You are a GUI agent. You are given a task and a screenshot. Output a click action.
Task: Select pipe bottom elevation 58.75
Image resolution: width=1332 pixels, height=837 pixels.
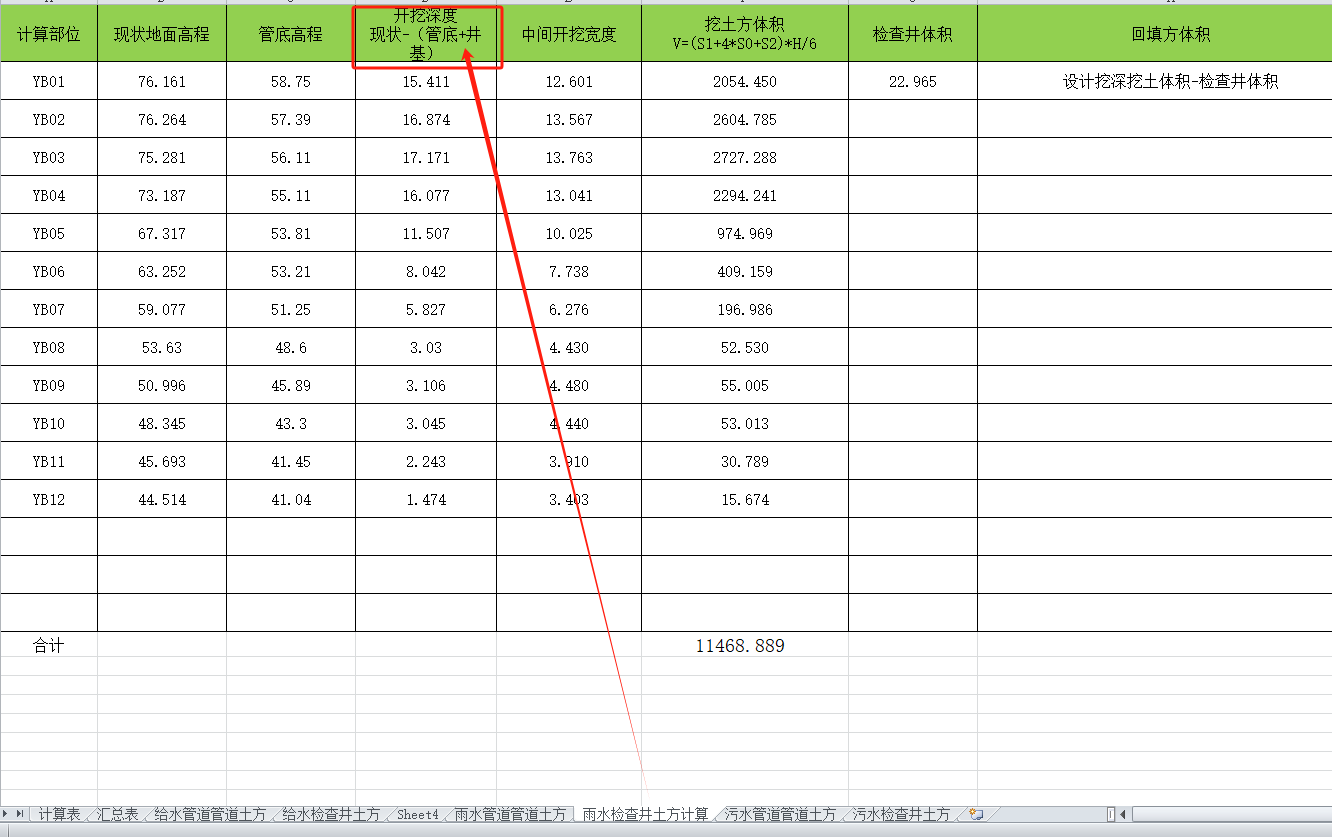point(291,81)
